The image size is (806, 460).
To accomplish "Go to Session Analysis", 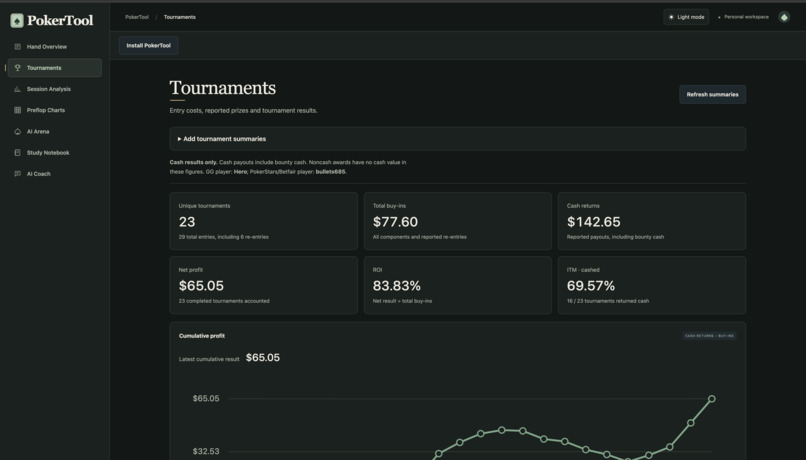I will [x=54, y=89].
